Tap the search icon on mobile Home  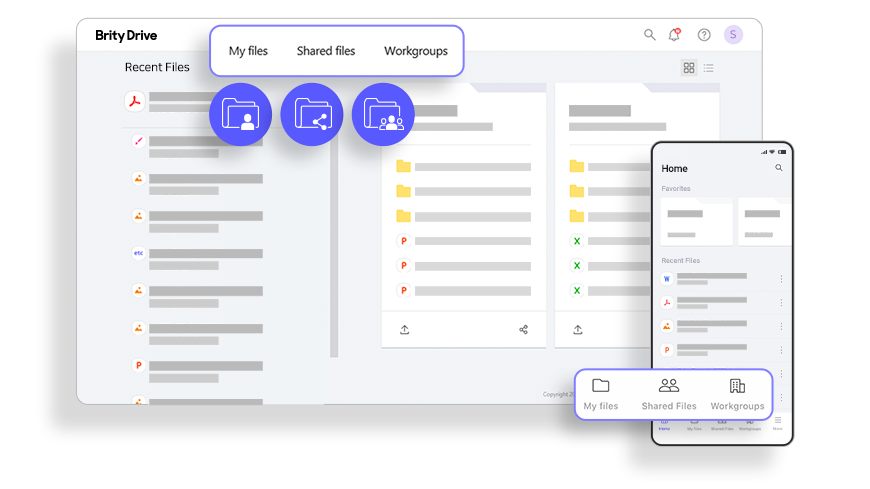pyautogui.click(x=779, y=168)
